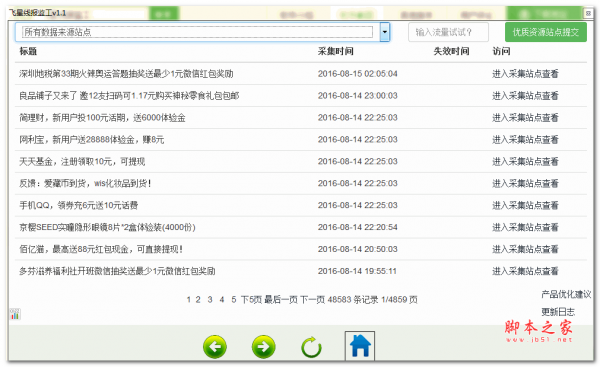Click timestamp 2016-08-15 02:05:04

pyautogui.click(x=357, y=73)
